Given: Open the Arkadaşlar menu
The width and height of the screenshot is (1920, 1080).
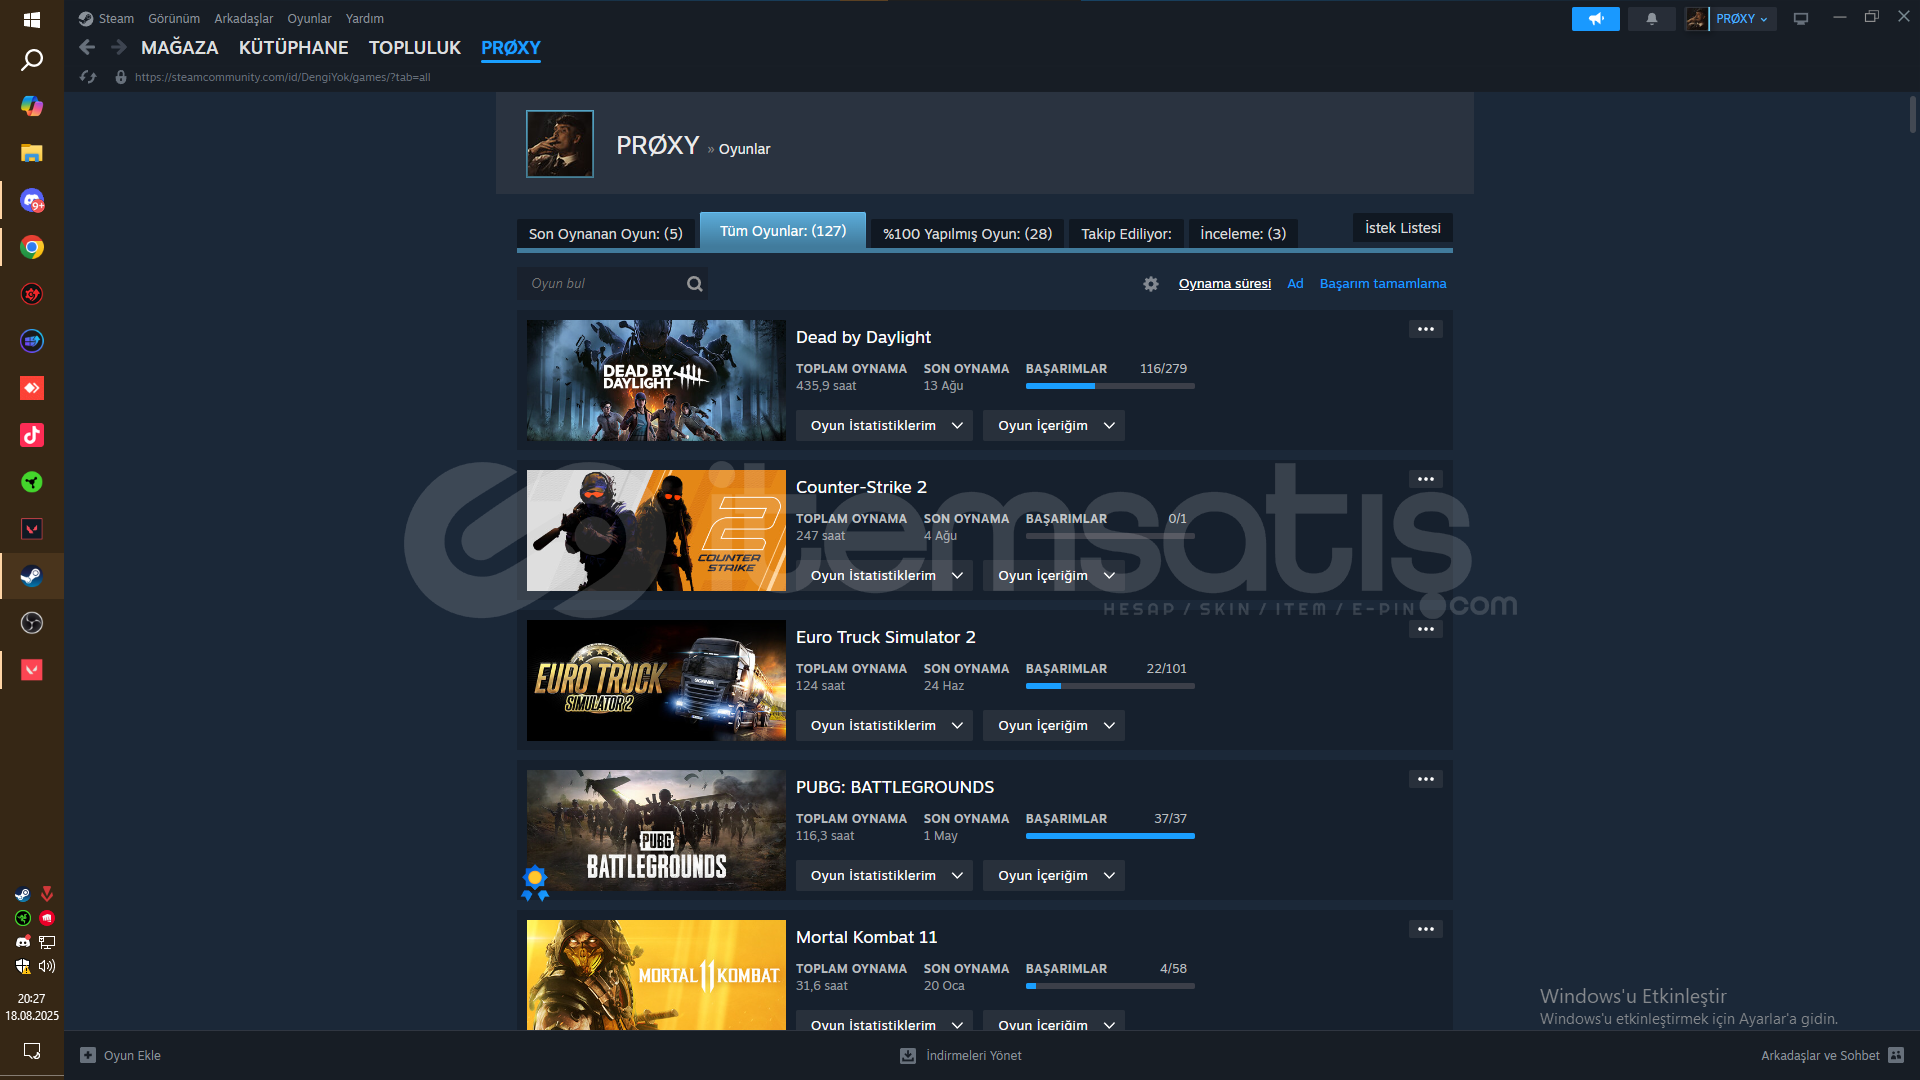Looking at the screenshot, I should point(243,19).
